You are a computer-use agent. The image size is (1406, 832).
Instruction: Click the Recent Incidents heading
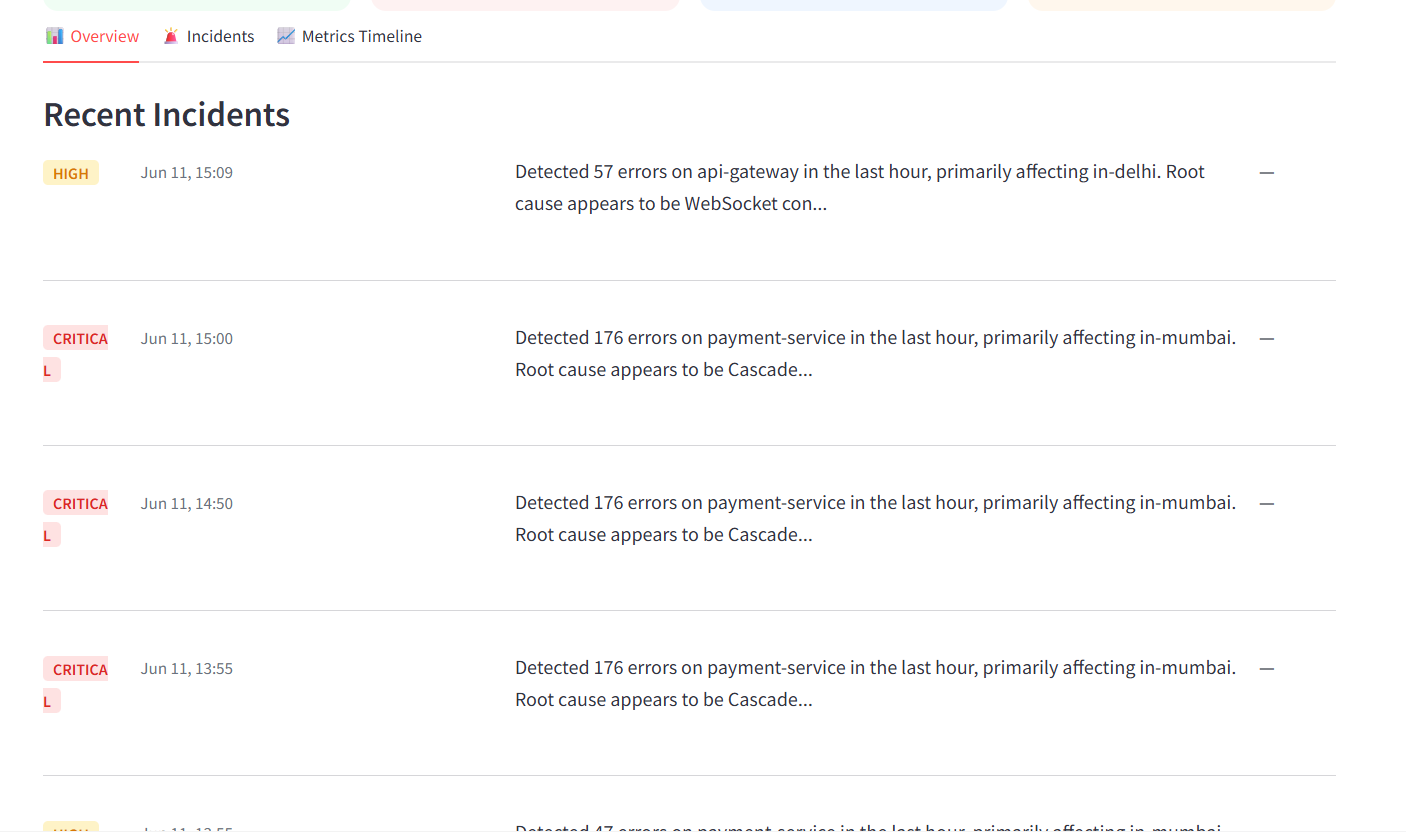point(167,115)
